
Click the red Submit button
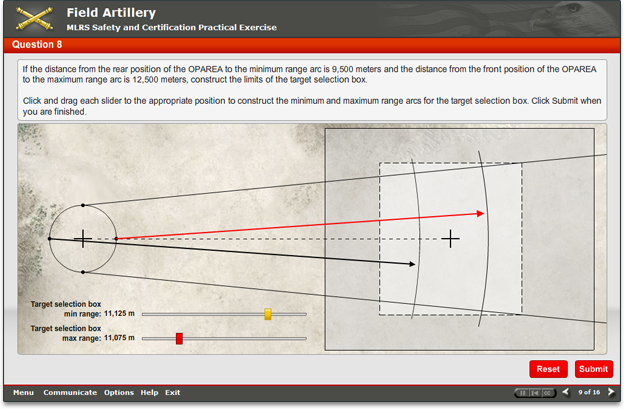[x=594, y=369]
